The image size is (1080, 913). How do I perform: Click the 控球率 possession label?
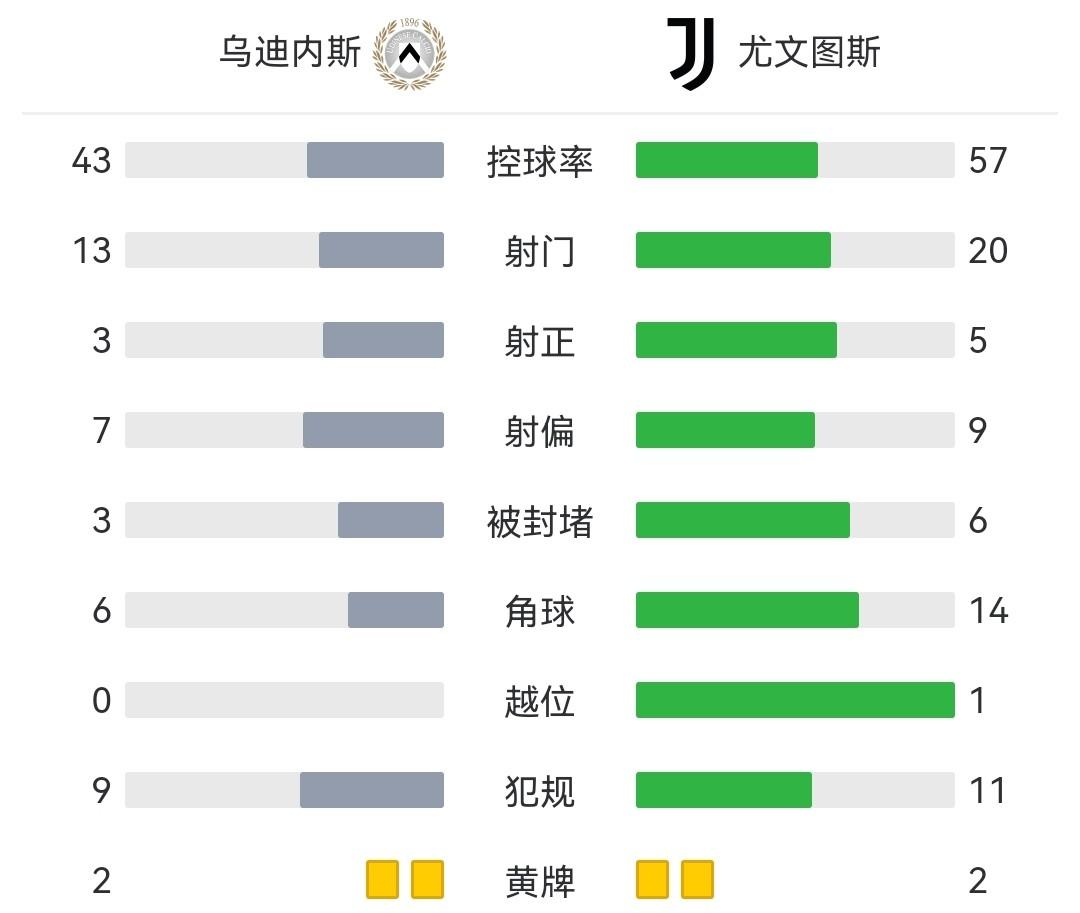[x=540, y=161]
